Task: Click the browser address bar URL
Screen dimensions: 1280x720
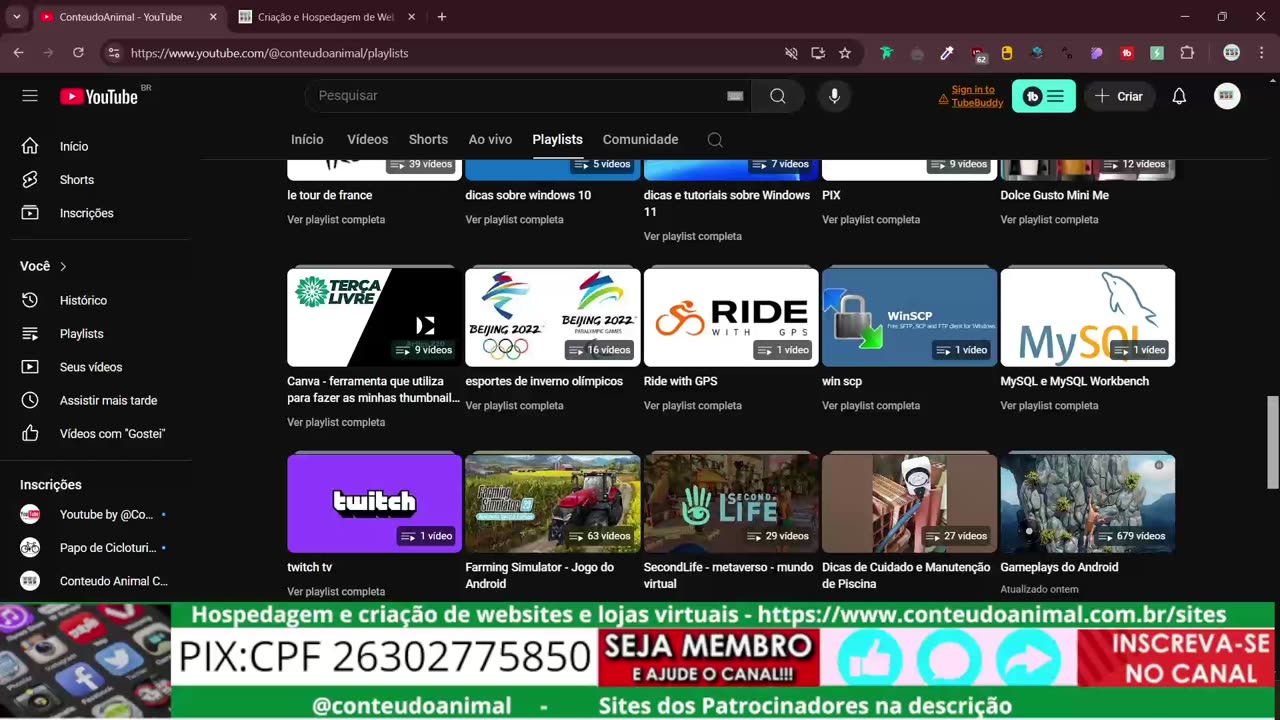Action: click(269, 53)
